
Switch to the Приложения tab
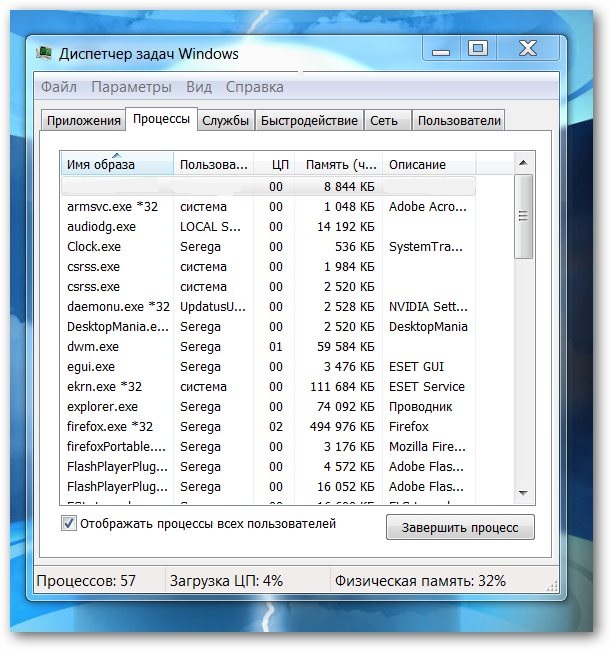(83, 121)
